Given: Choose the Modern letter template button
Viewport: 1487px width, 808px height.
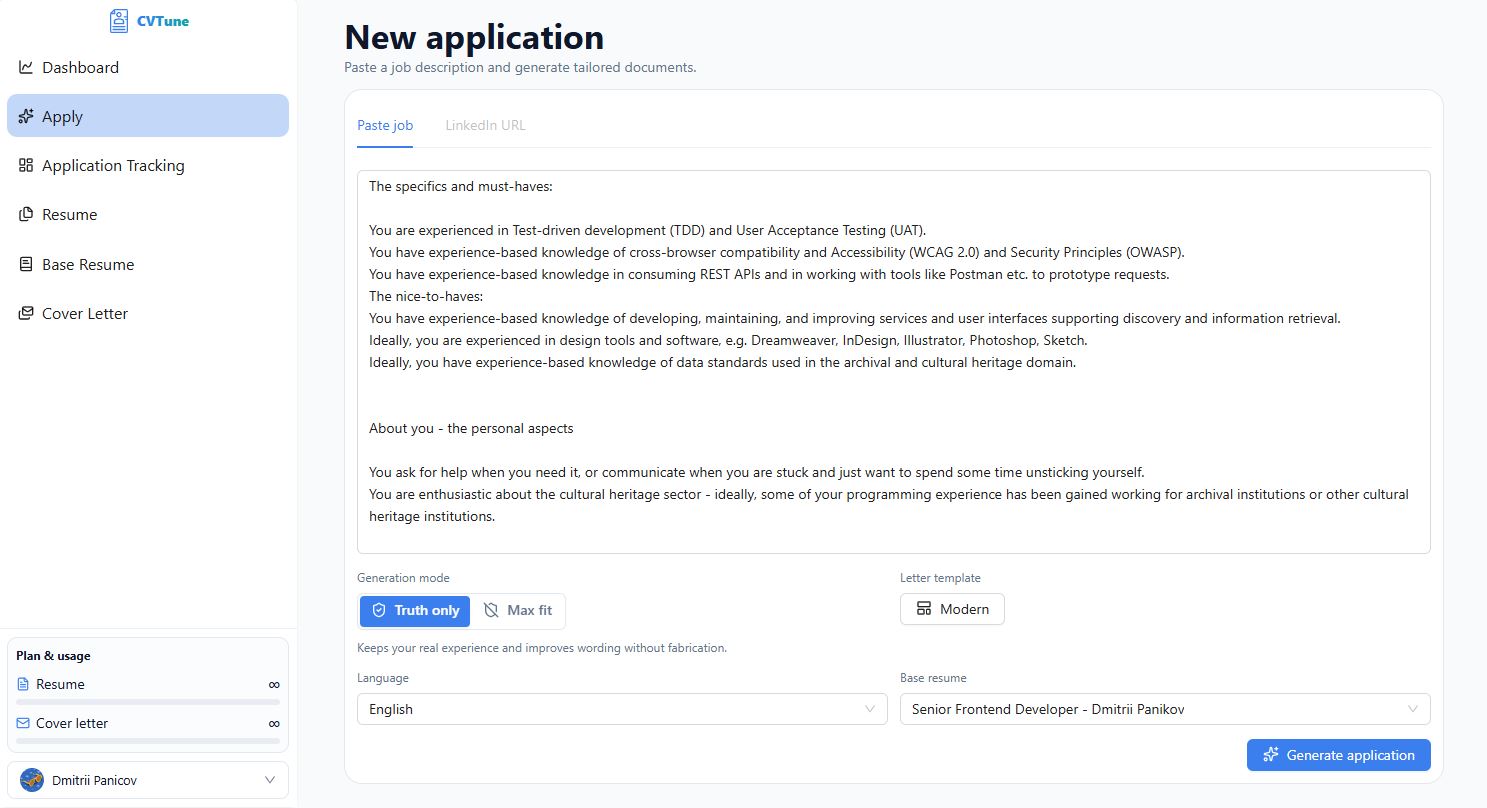Looking at the screenshot, I should click(952, 609).
